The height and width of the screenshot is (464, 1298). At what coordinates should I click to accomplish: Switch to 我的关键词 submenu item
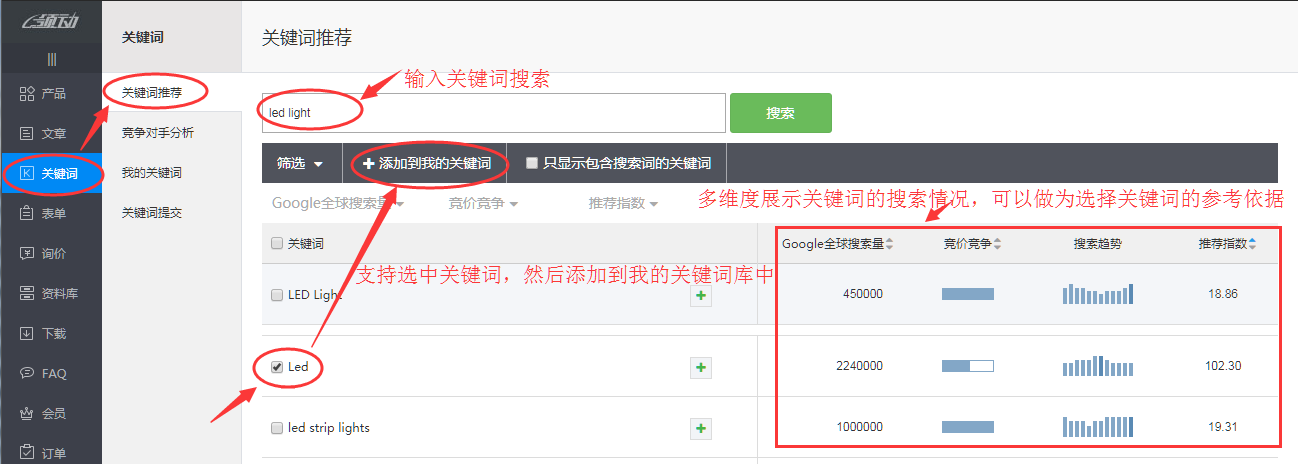[151, 173]
